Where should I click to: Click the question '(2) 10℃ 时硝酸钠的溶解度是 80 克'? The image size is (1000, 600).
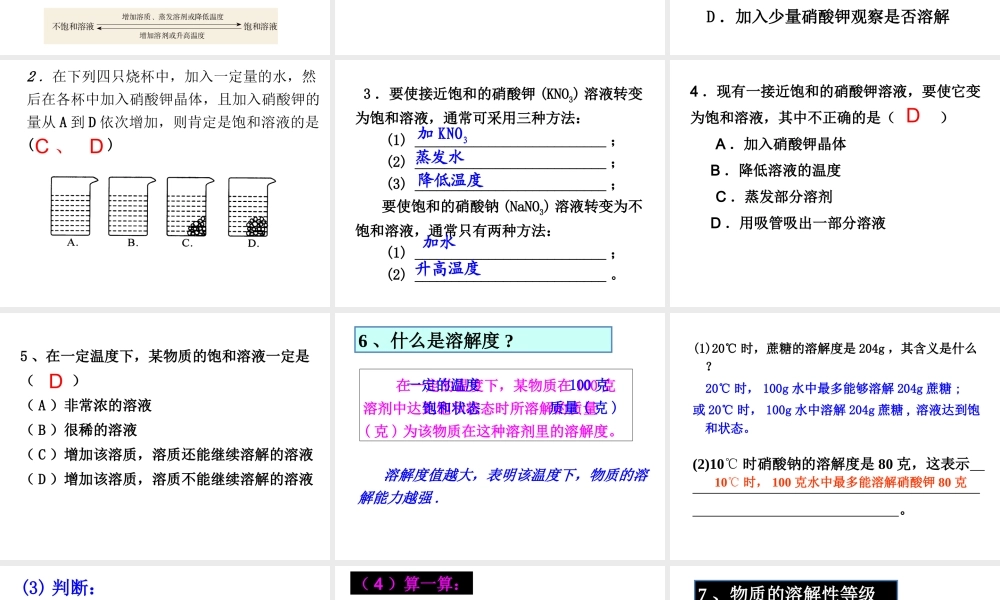838,464
